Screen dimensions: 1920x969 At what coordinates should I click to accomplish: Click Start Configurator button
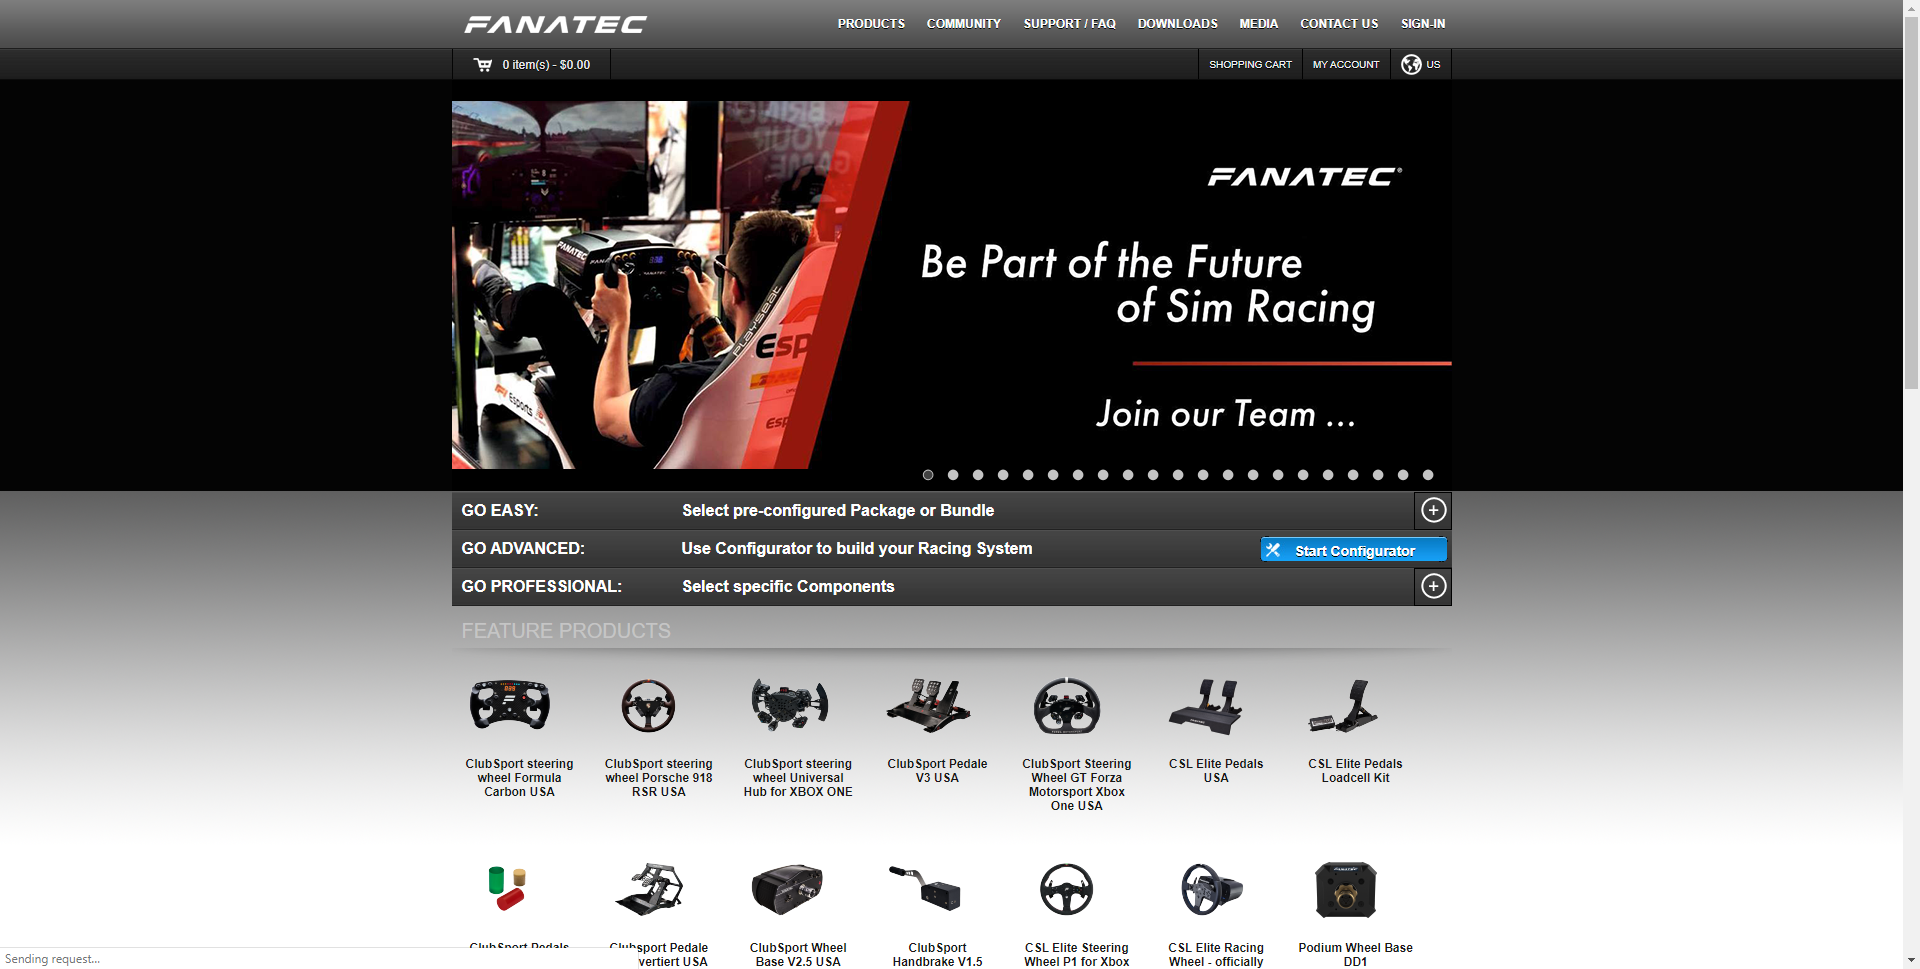[1354, 550]
